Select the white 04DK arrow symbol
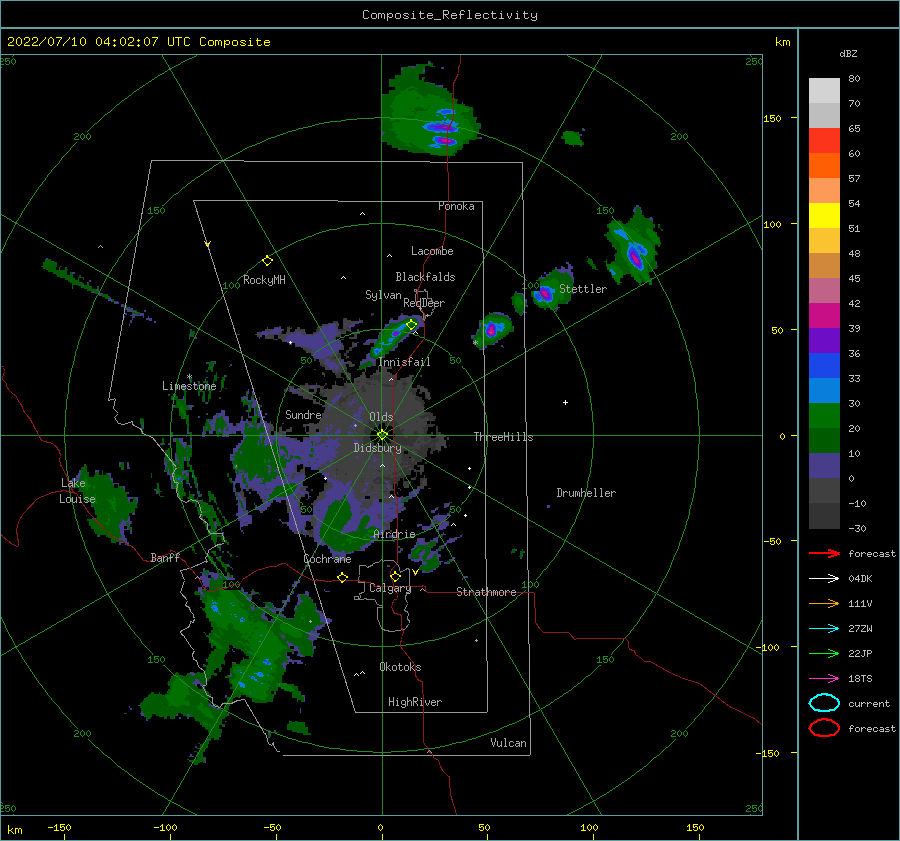 [824, 578]
